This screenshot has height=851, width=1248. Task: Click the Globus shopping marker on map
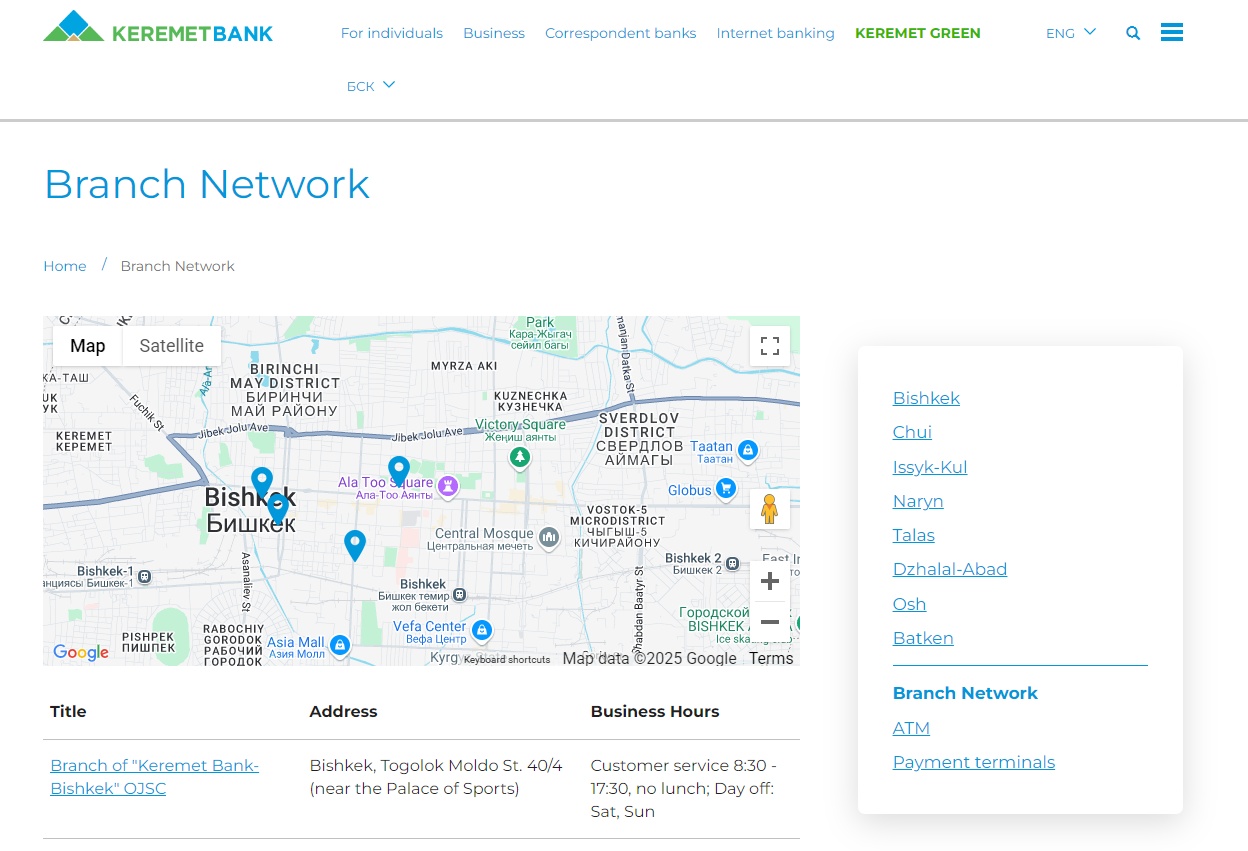point(726,489)
